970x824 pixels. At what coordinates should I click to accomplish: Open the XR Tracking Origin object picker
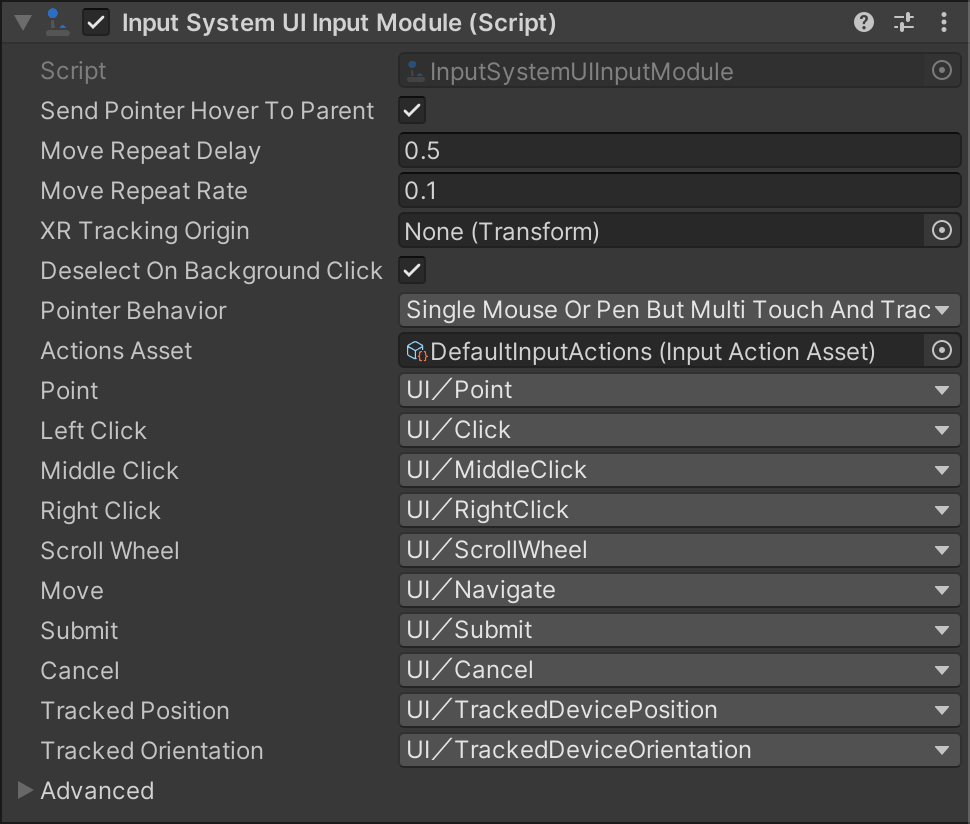point(940,230)
